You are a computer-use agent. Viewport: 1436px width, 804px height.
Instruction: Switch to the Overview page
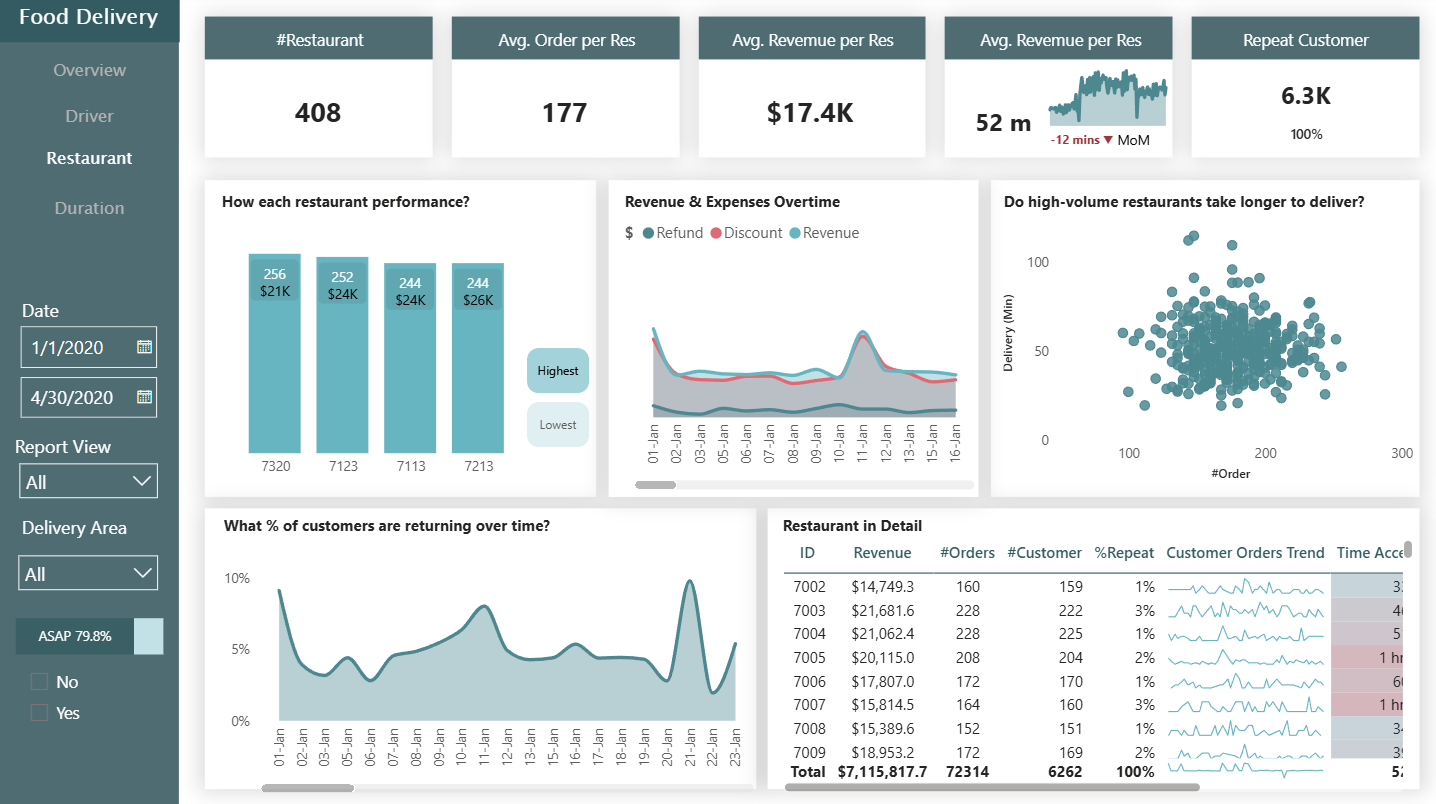(89, 70)
